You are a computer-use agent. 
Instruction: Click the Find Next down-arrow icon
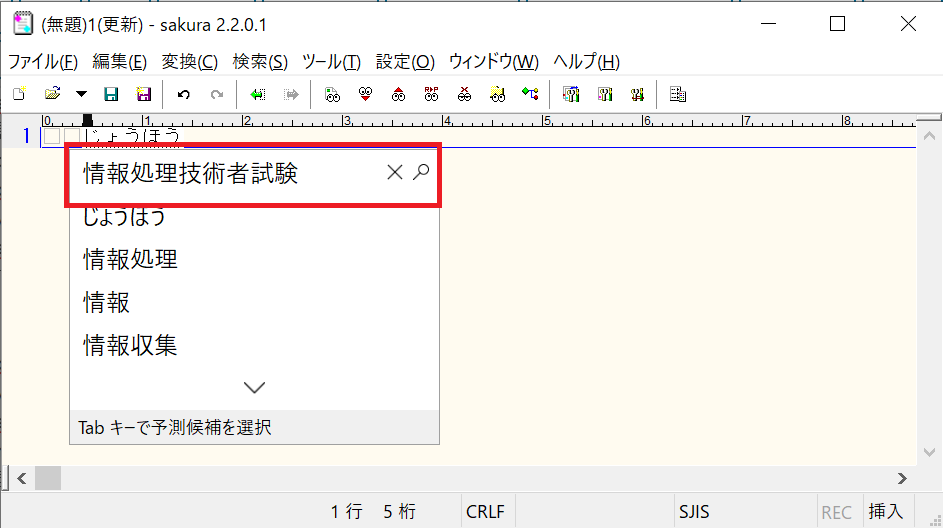(x=365, y=94)
